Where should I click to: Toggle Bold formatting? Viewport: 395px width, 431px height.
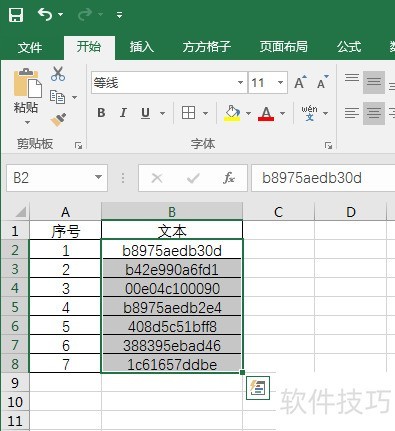pyautogui.click(x=101, y=113)
